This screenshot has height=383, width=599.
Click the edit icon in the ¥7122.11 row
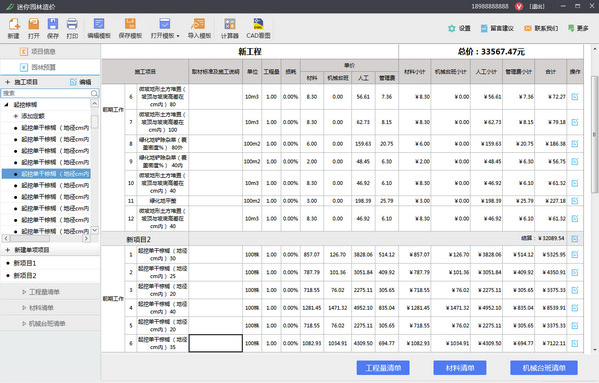[575, 343]
